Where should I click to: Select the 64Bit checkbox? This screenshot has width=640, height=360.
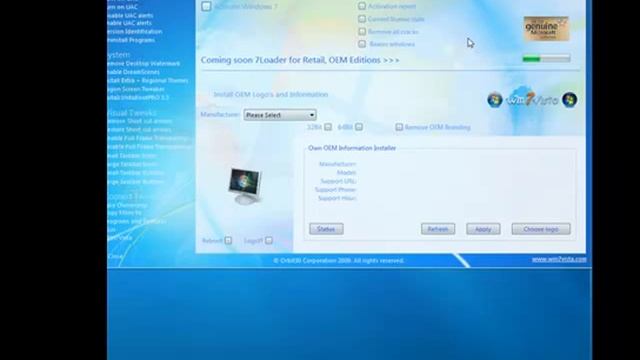tap(359, 127)
